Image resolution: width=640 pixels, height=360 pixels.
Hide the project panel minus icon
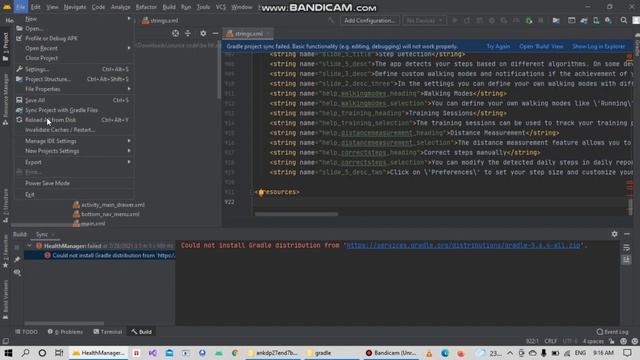pyautogui.click(x=216, y=33)
